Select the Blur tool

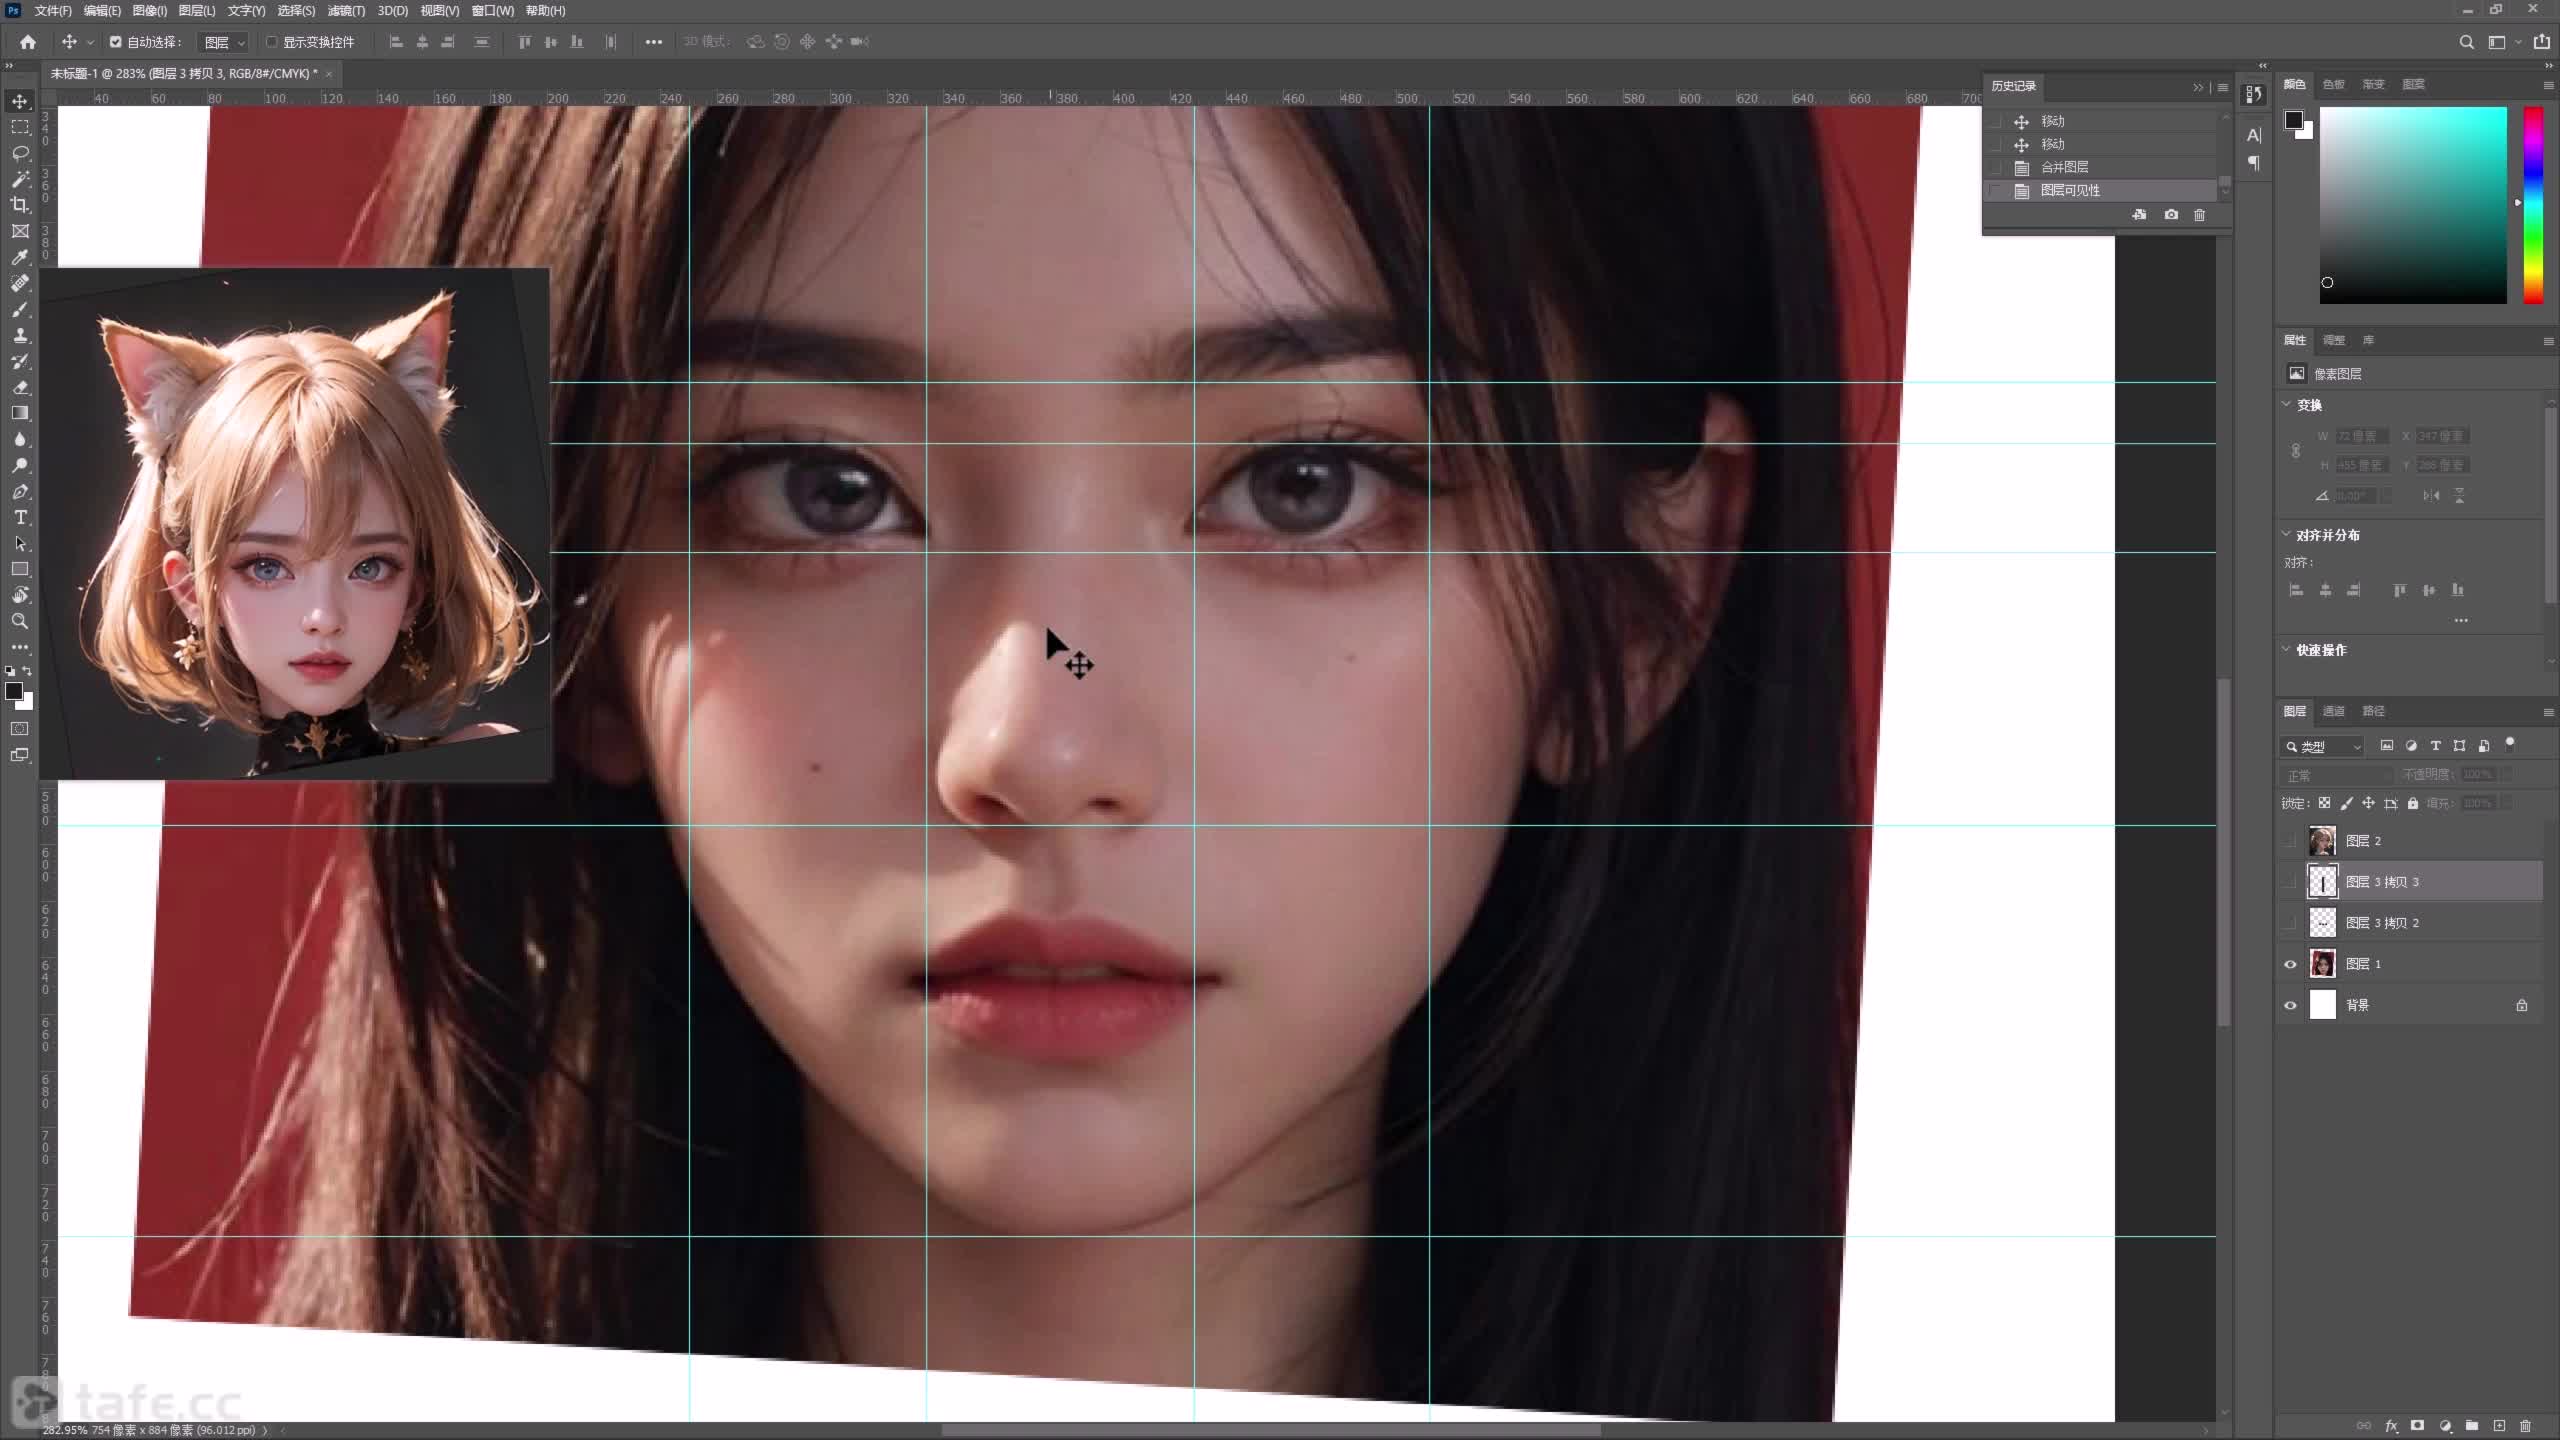[x=20, y=439]
